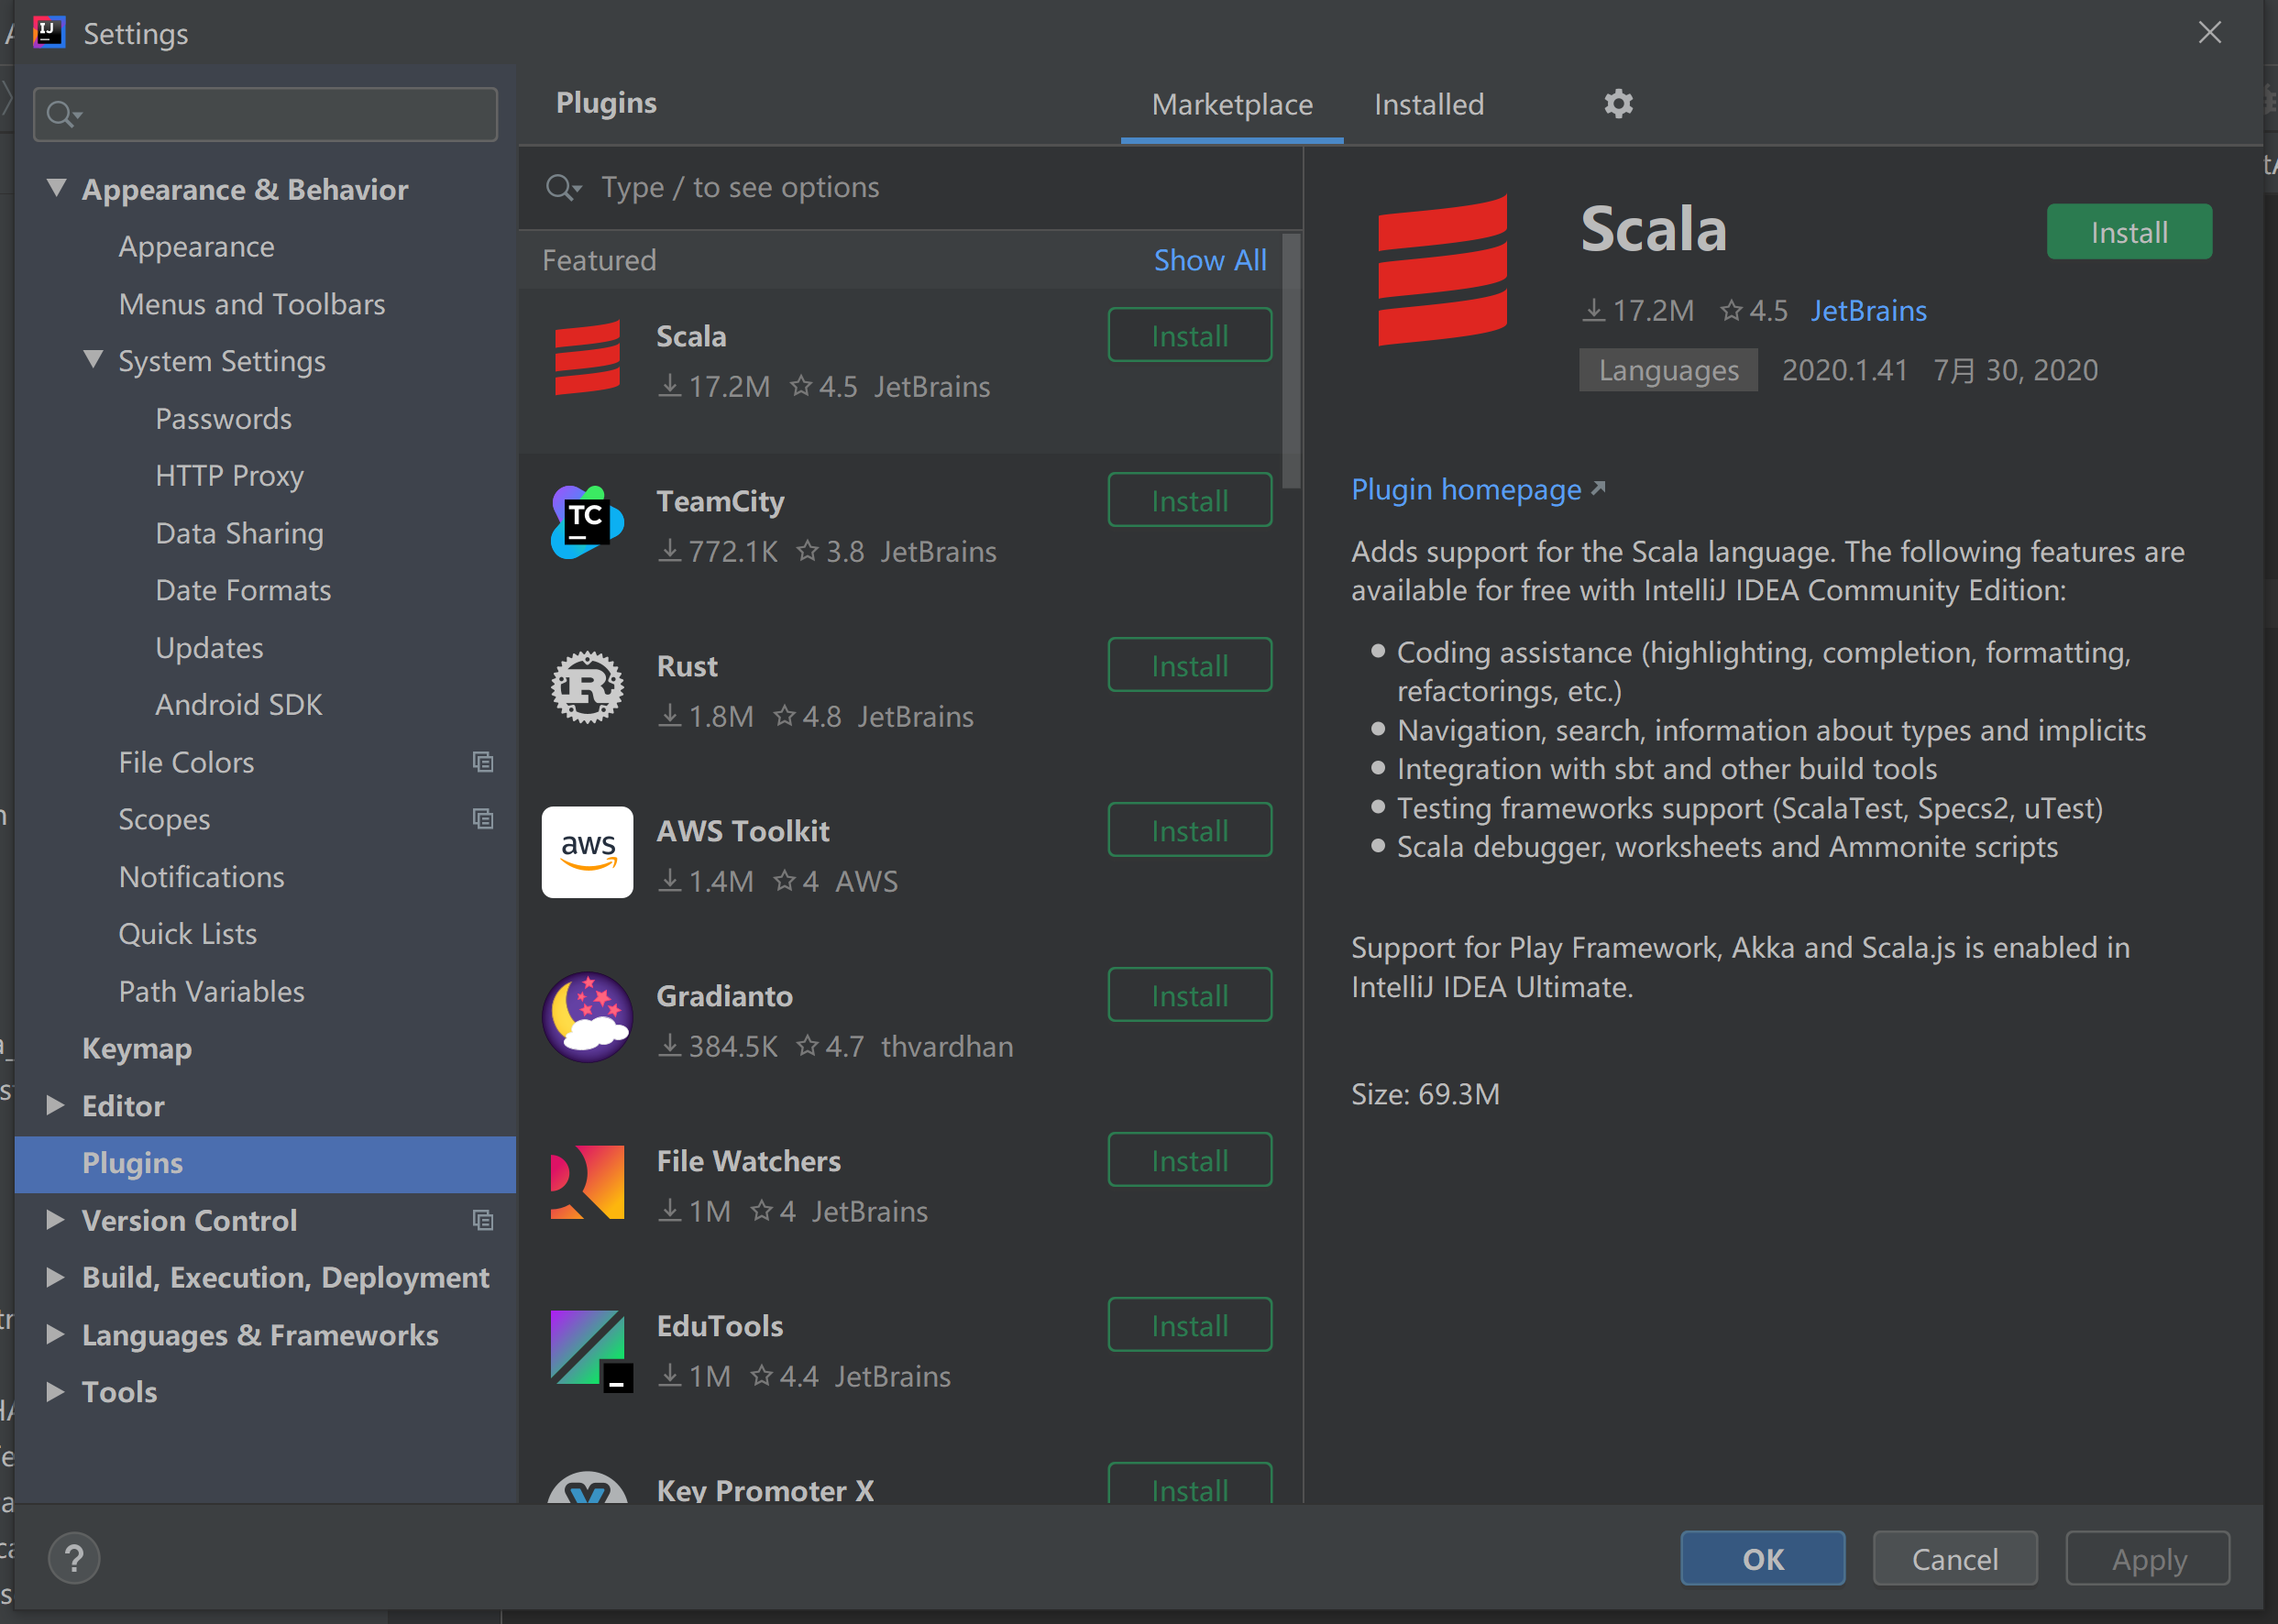The width and height of the screenshot is (2278, 1624).
Task: Select the Marketplace tab
Action: tap(1231, 104)
